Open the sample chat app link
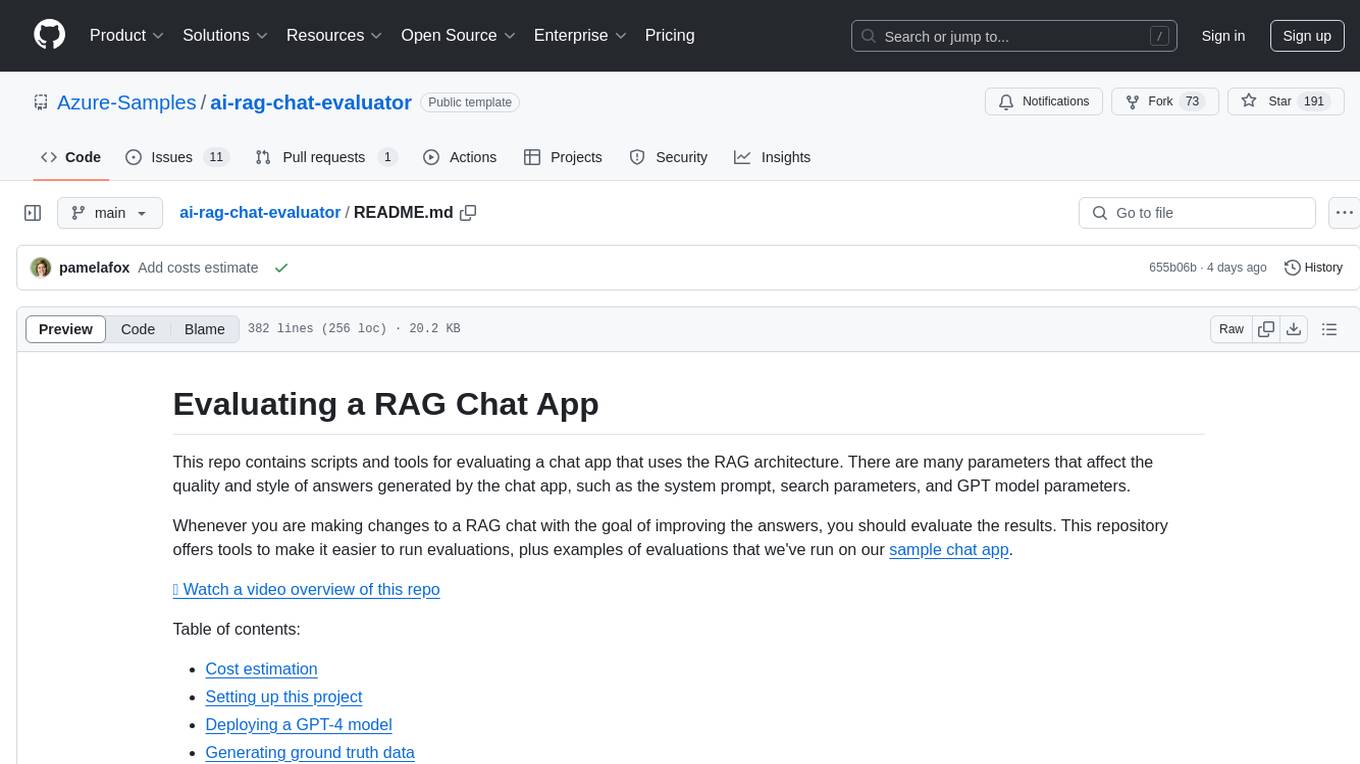This screenshot has width=1360, height=764. tap(949, 549)
